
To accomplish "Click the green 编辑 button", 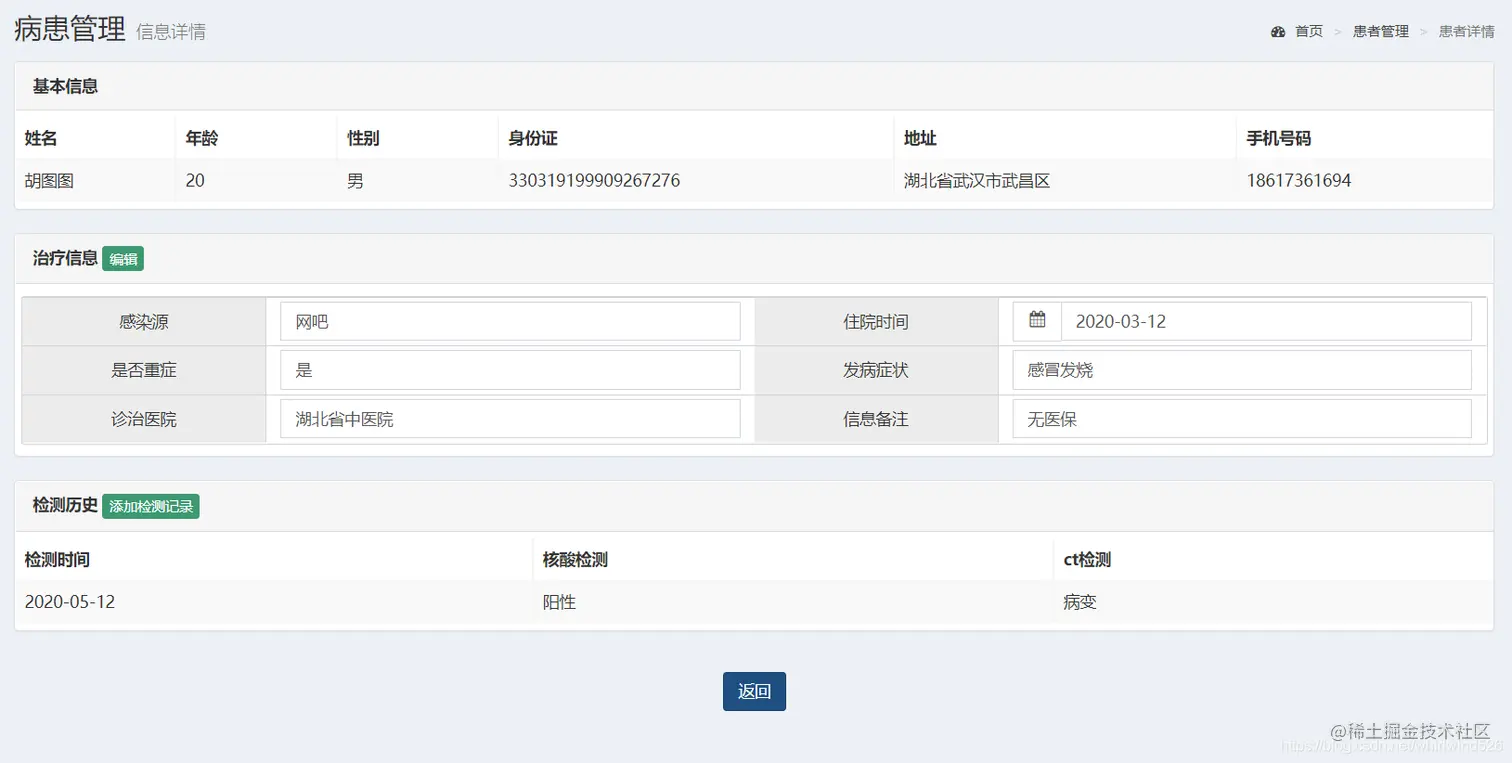I will [123, 259].
